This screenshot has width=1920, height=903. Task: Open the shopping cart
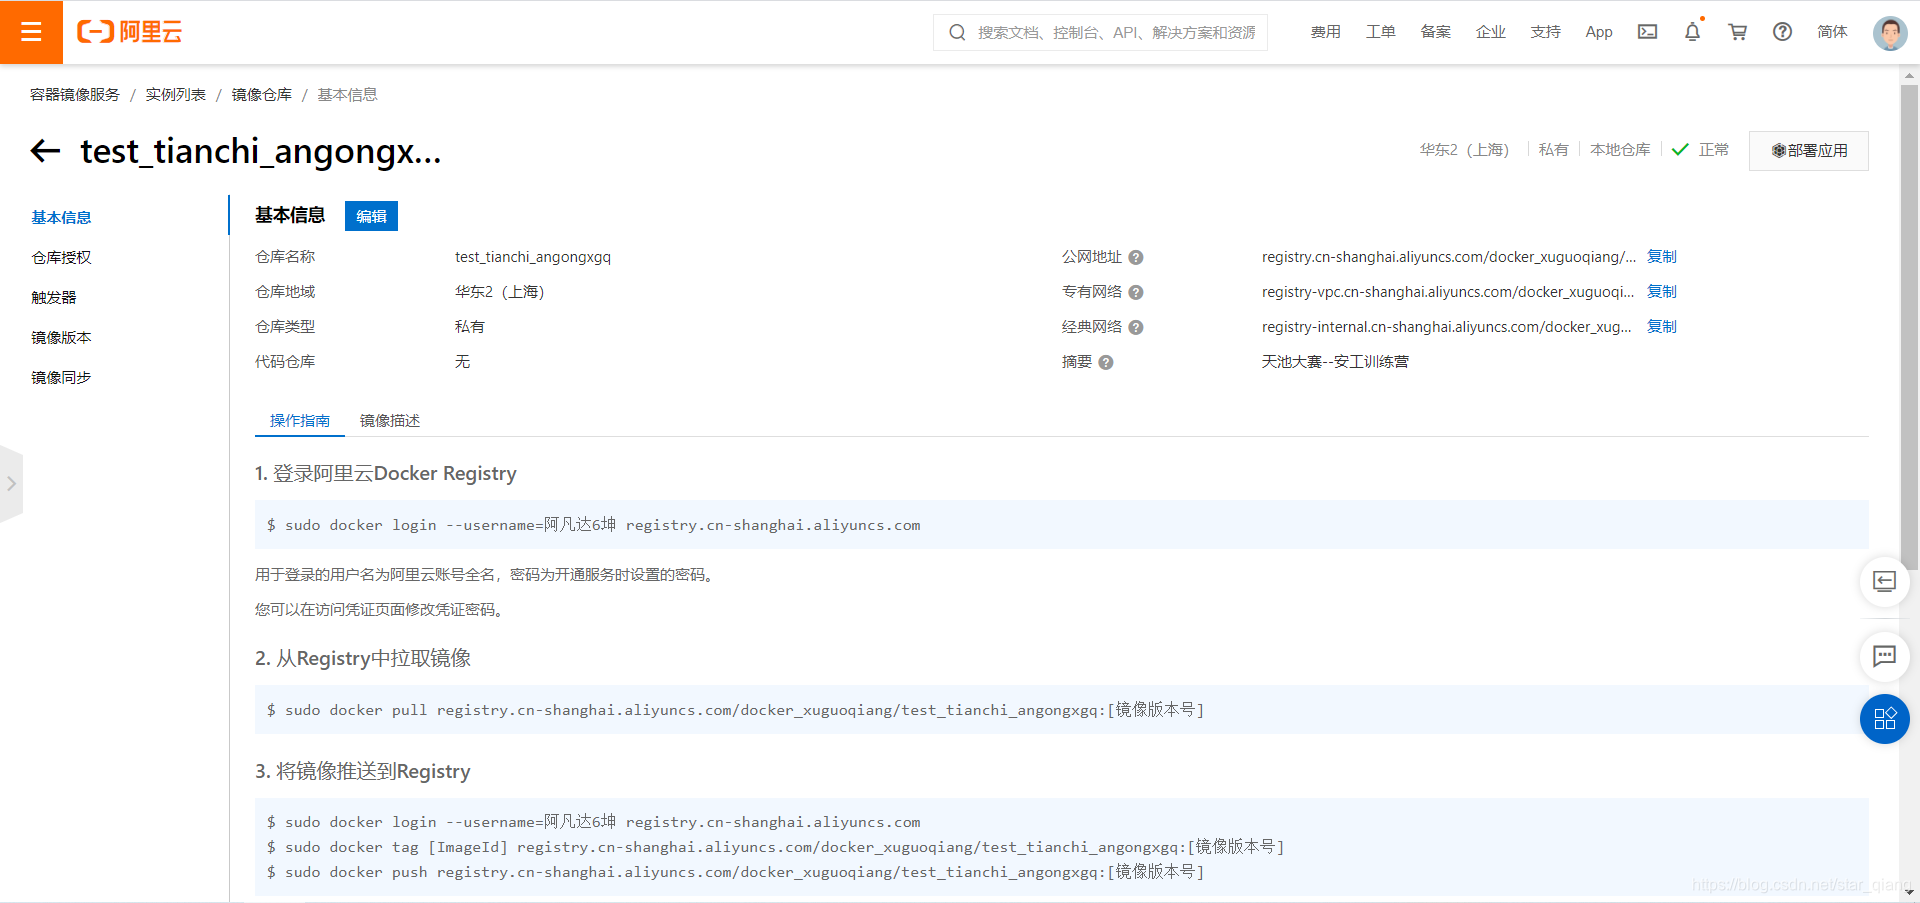[1738, 32]
